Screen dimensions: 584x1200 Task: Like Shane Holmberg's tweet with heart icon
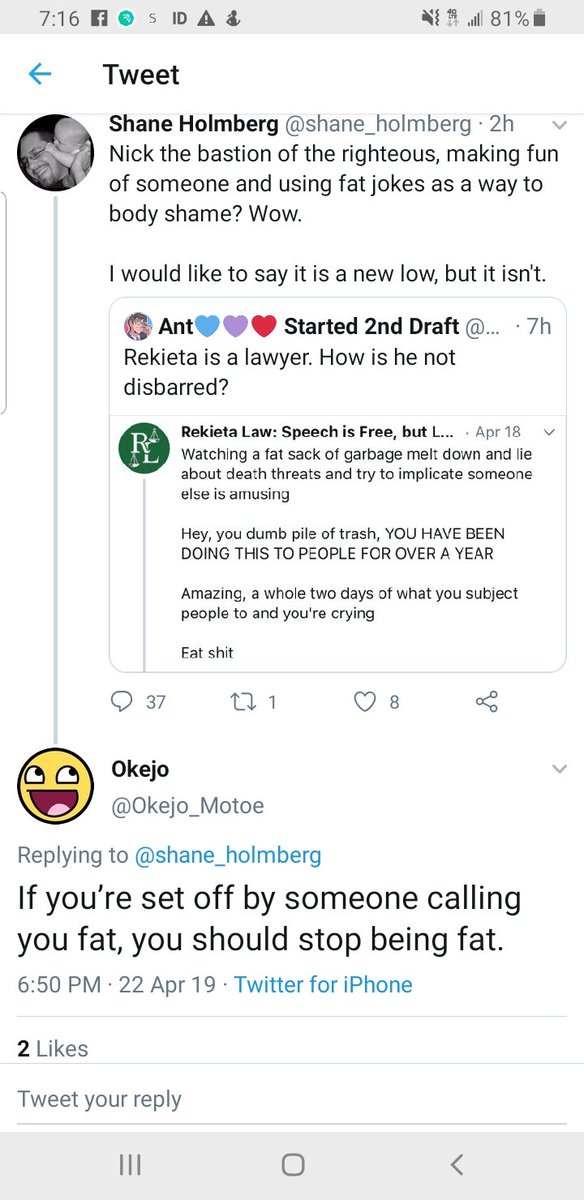coord(365,702)
